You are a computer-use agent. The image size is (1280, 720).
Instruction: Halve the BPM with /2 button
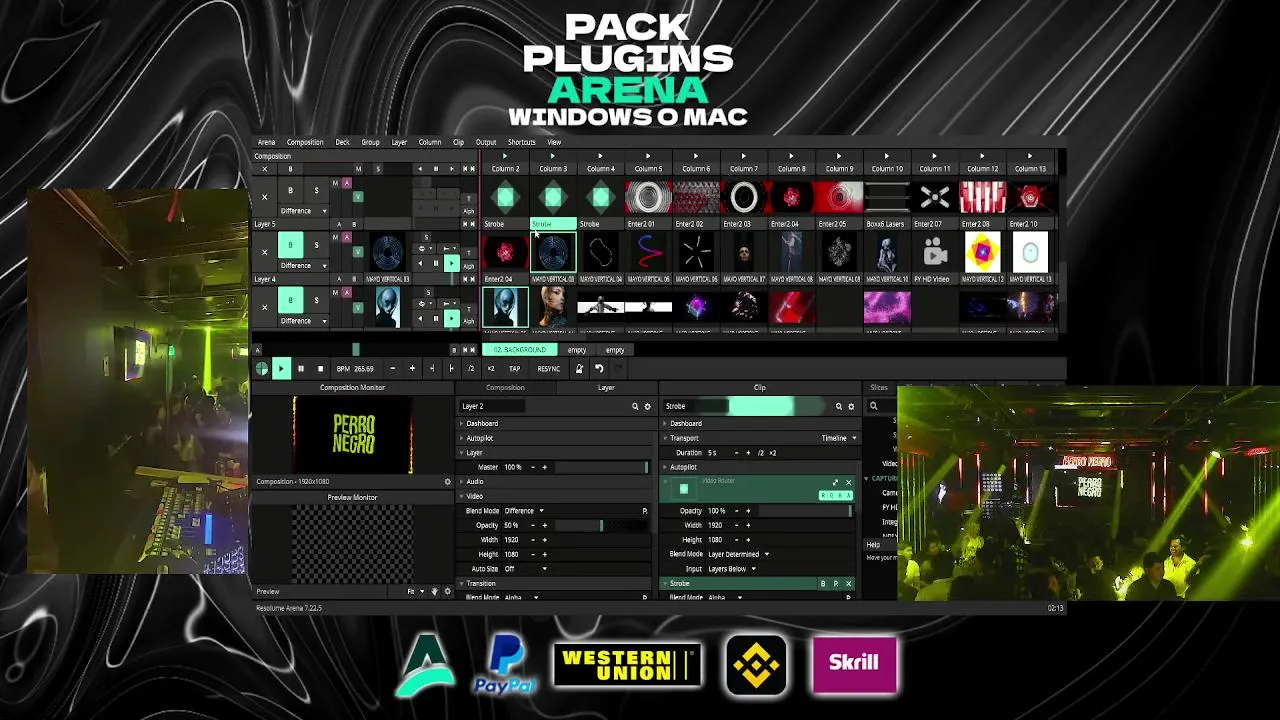(x=471, y=369)
